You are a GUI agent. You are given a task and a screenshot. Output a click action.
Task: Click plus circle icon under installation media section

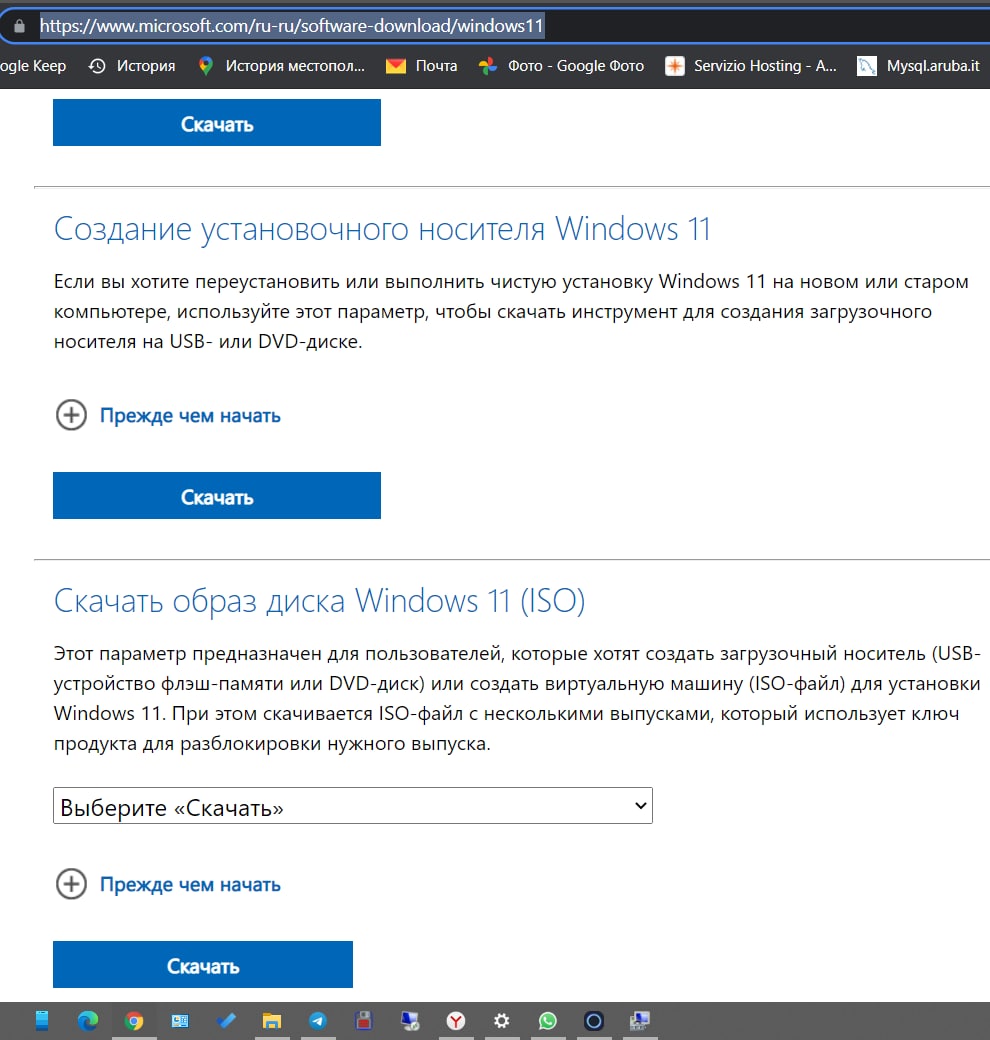71,415
